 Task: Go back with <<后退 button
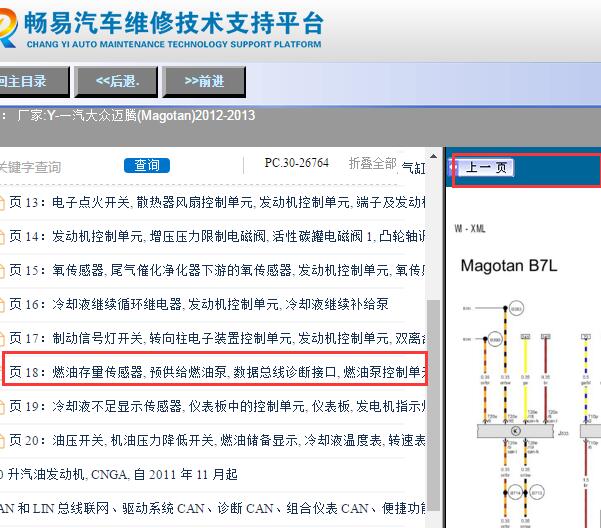[117, 81]
